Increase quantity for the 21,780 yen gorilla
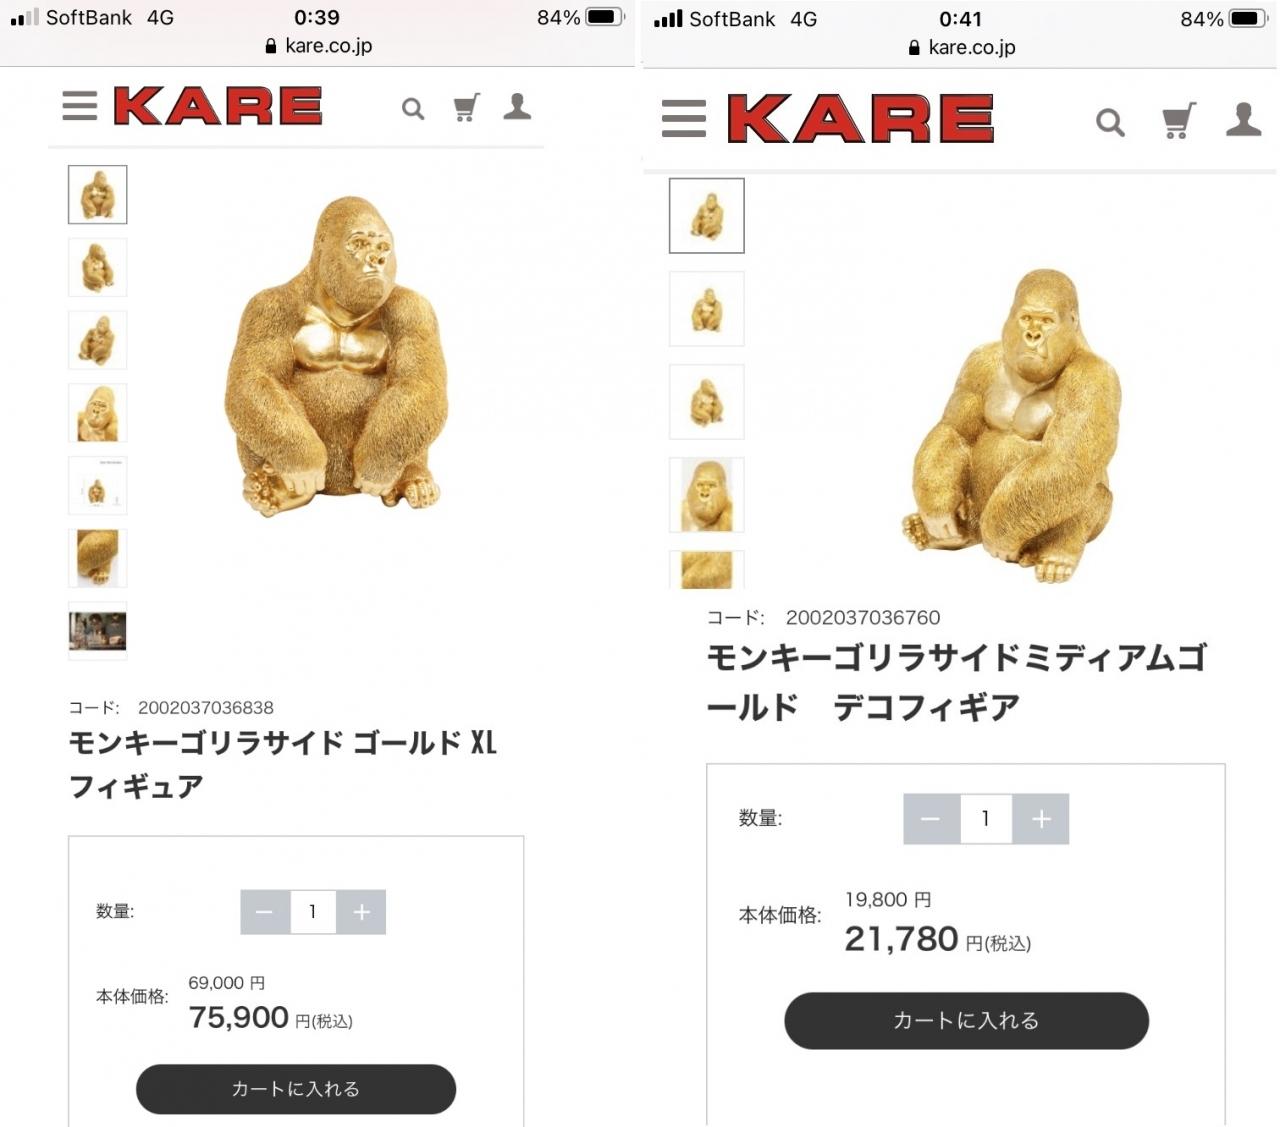This screenshot has width=1280, height=1127. click(1041, 819)
